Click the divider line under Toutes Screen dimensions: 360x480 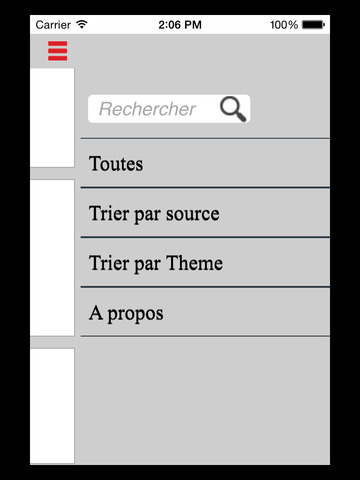(205, 188)
